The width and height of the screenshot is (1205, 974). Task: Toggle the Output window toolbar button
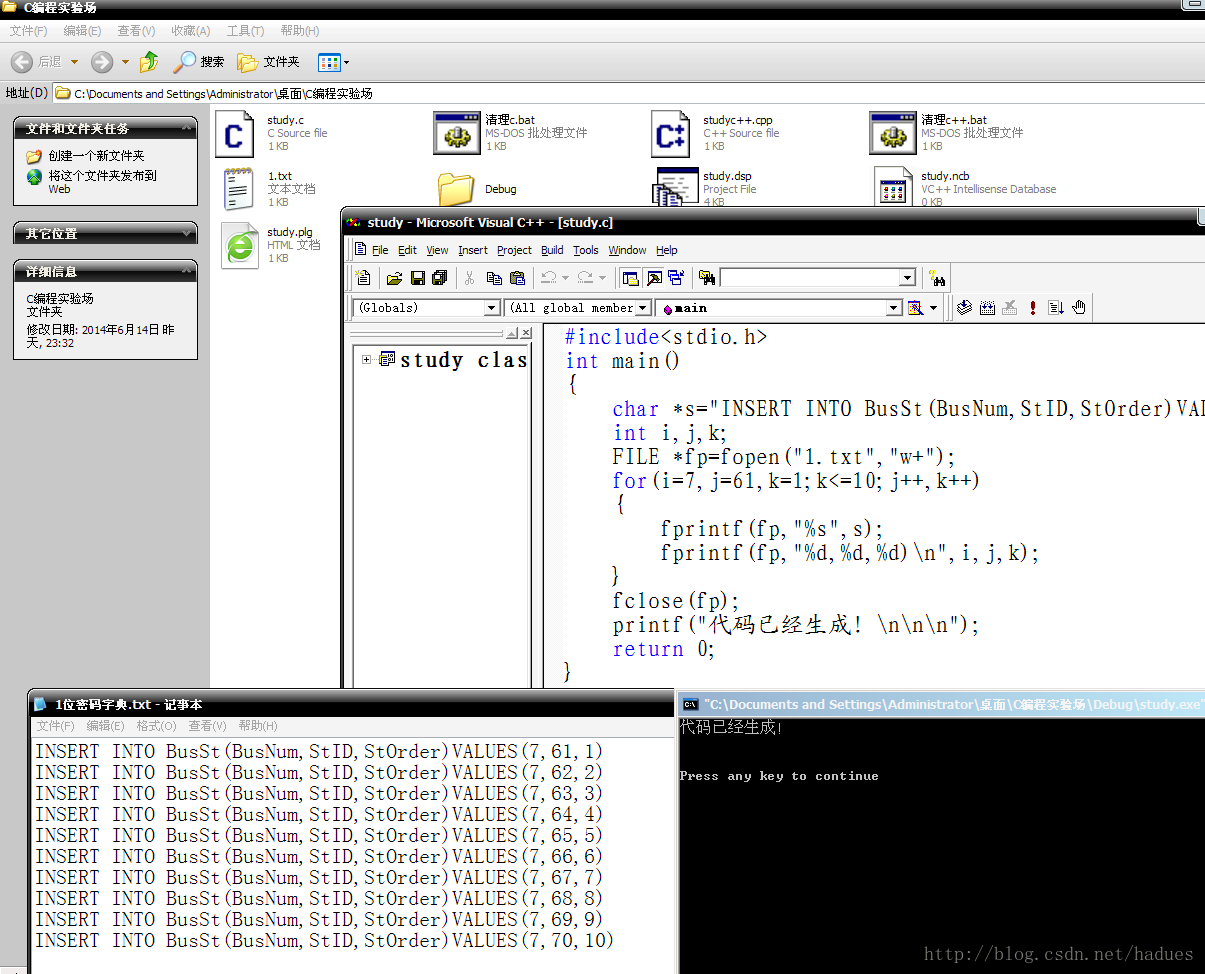click(654, 278)
